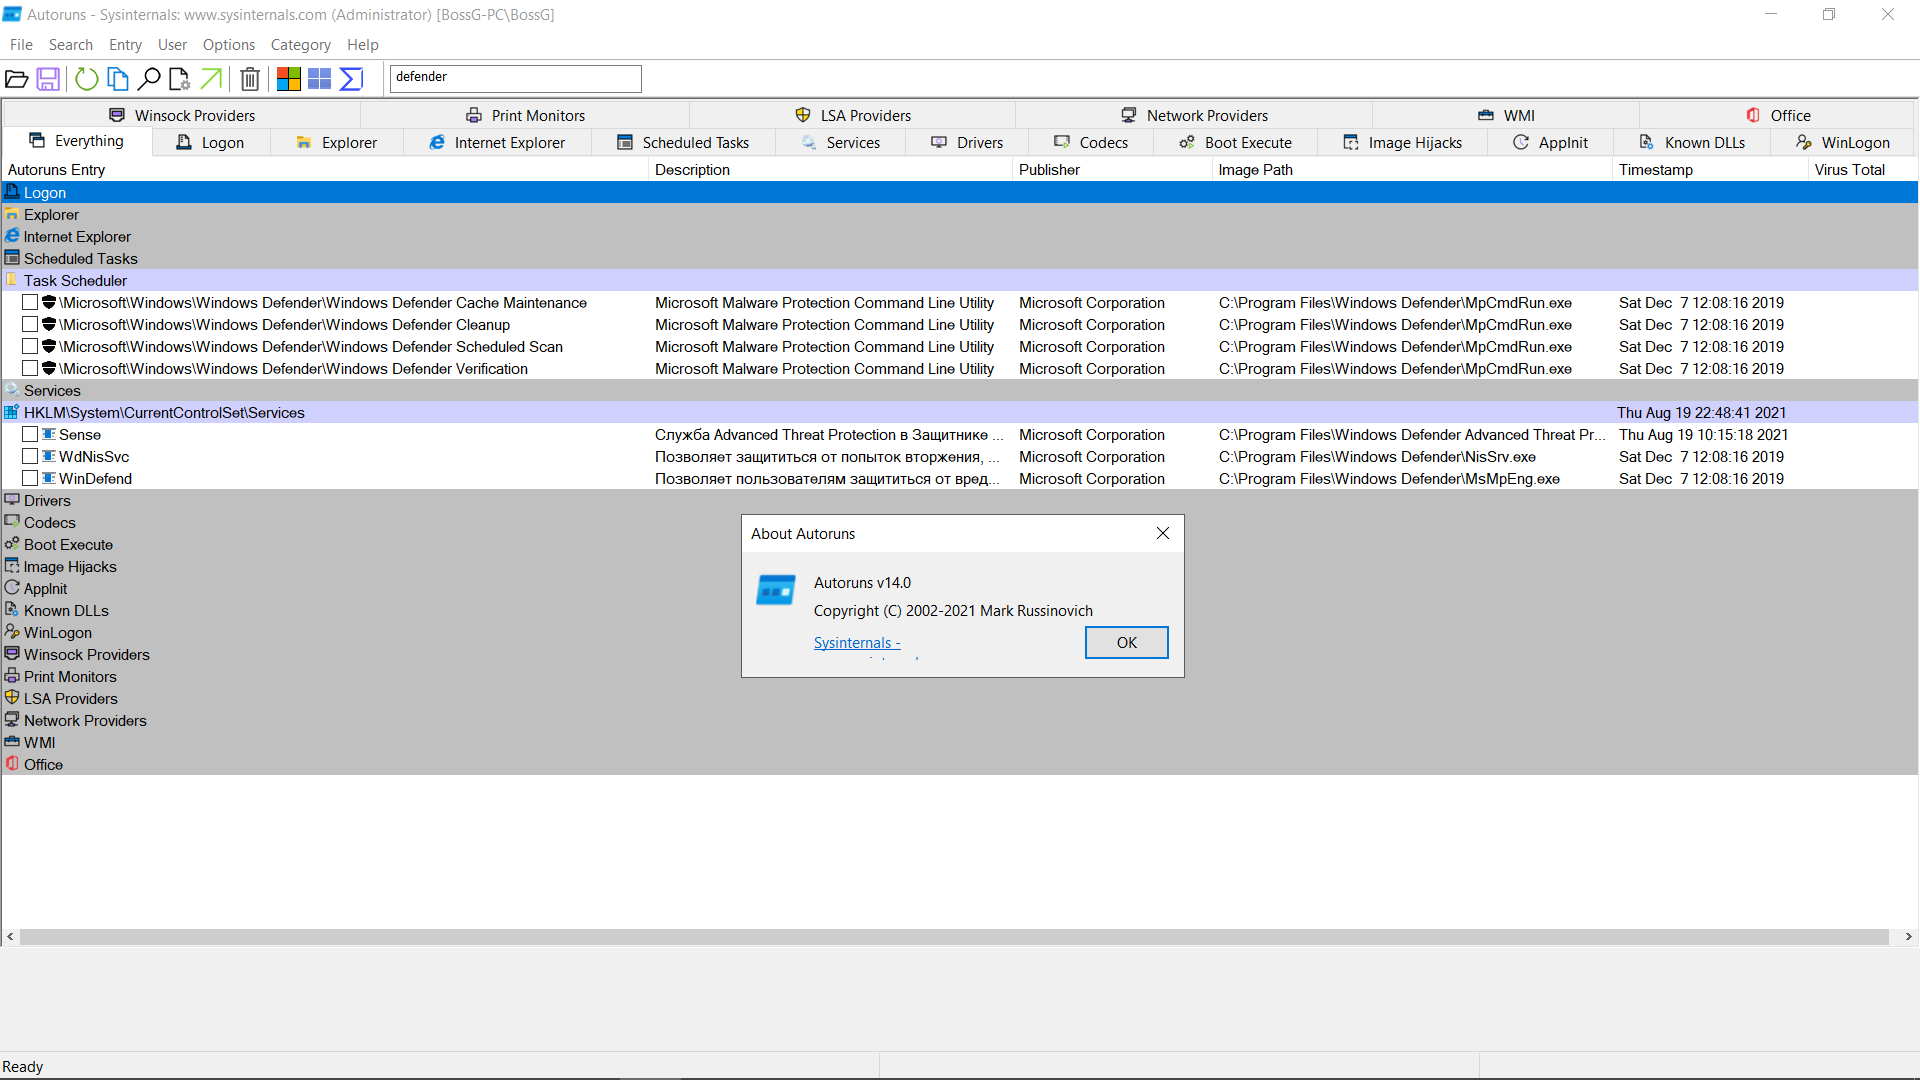Click the Known DLLs category row icon
Image resolution: width=1920 pixels, height=1080 pixels.
pos(12,610)
